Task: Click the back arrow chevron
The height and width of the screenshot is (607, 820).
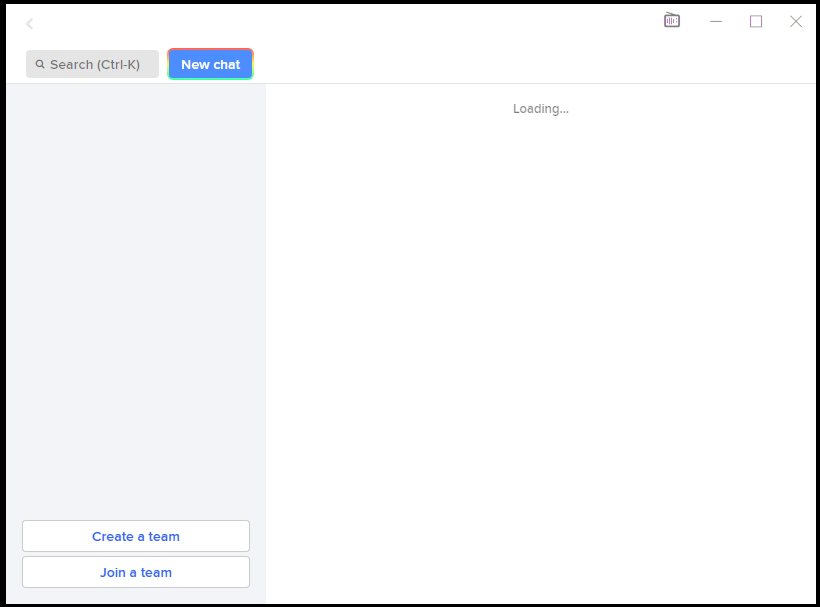Action: click(30, 24)
